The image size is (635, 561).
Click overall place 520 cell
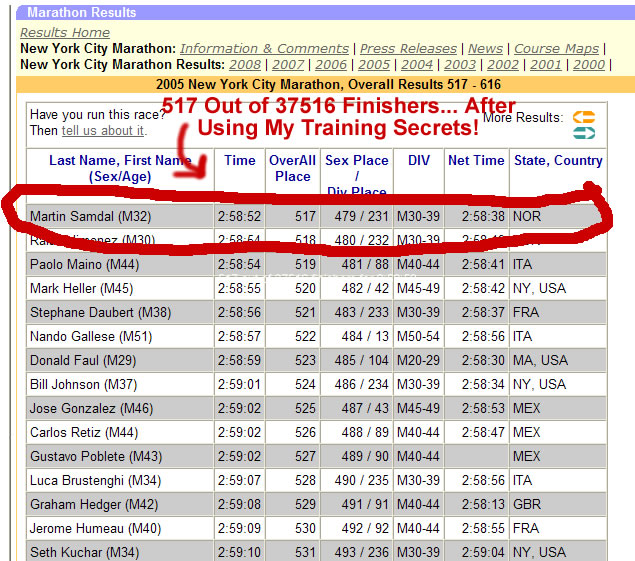coord(293,288)
